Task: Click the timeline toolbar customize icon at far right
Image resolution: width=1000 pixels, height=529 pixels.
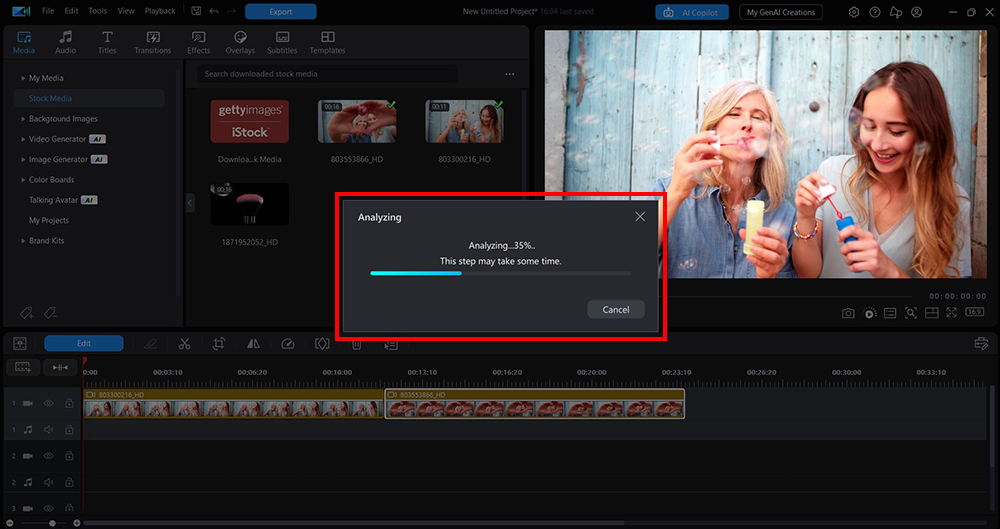Action: [x=982, y=344]
